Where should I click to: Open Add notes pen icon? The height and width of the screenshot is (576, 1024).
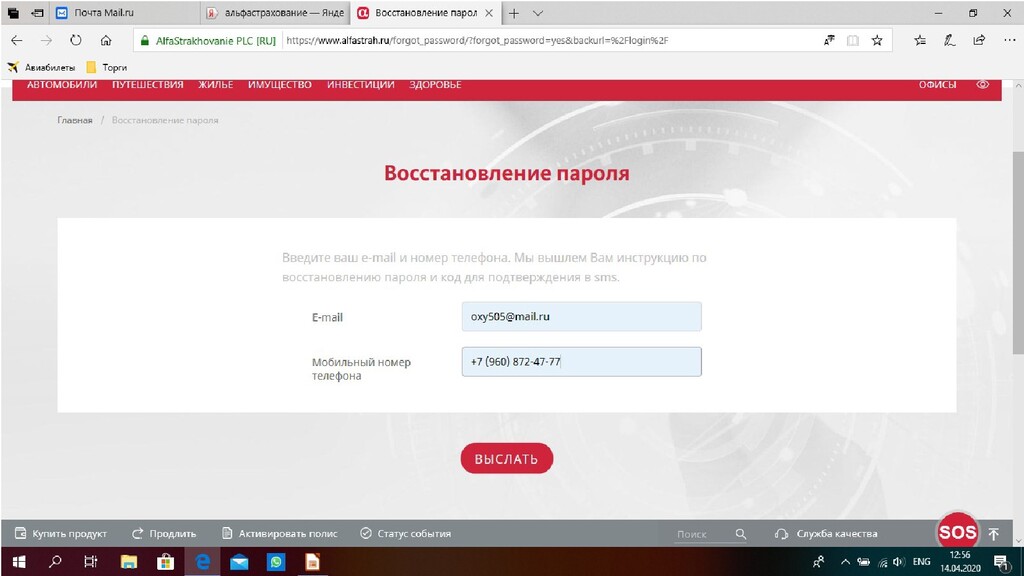point(949,40)
